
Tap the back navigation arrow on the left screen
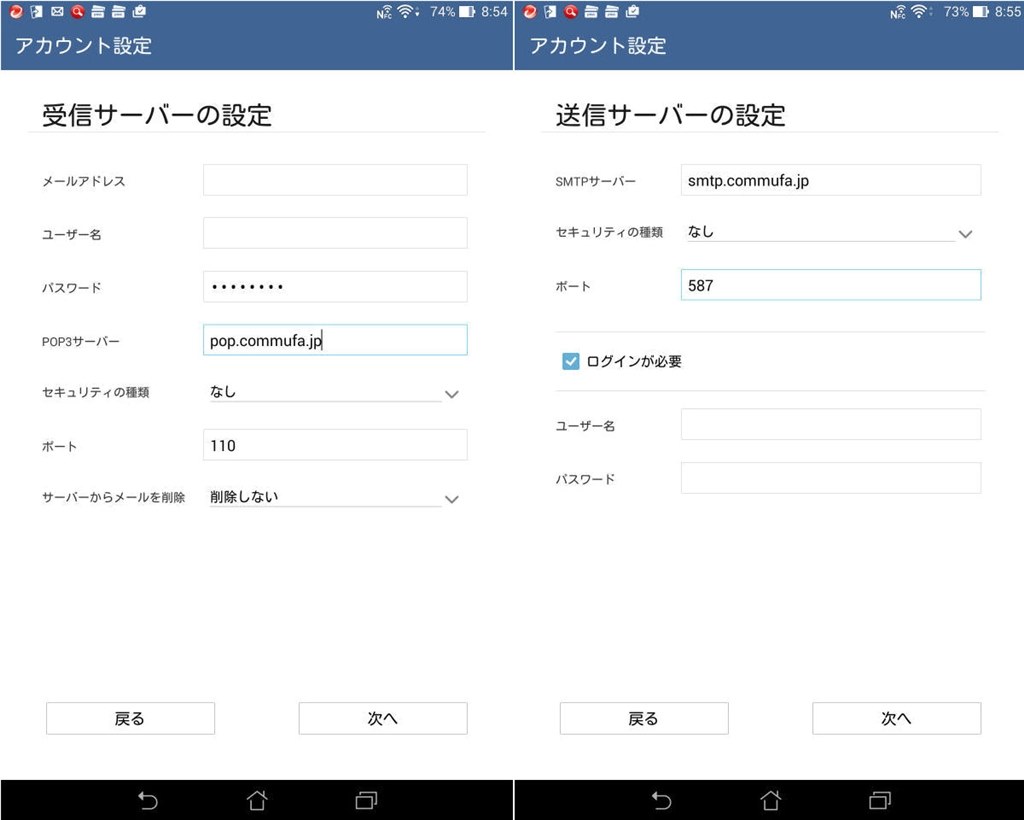tap(147, 800)
